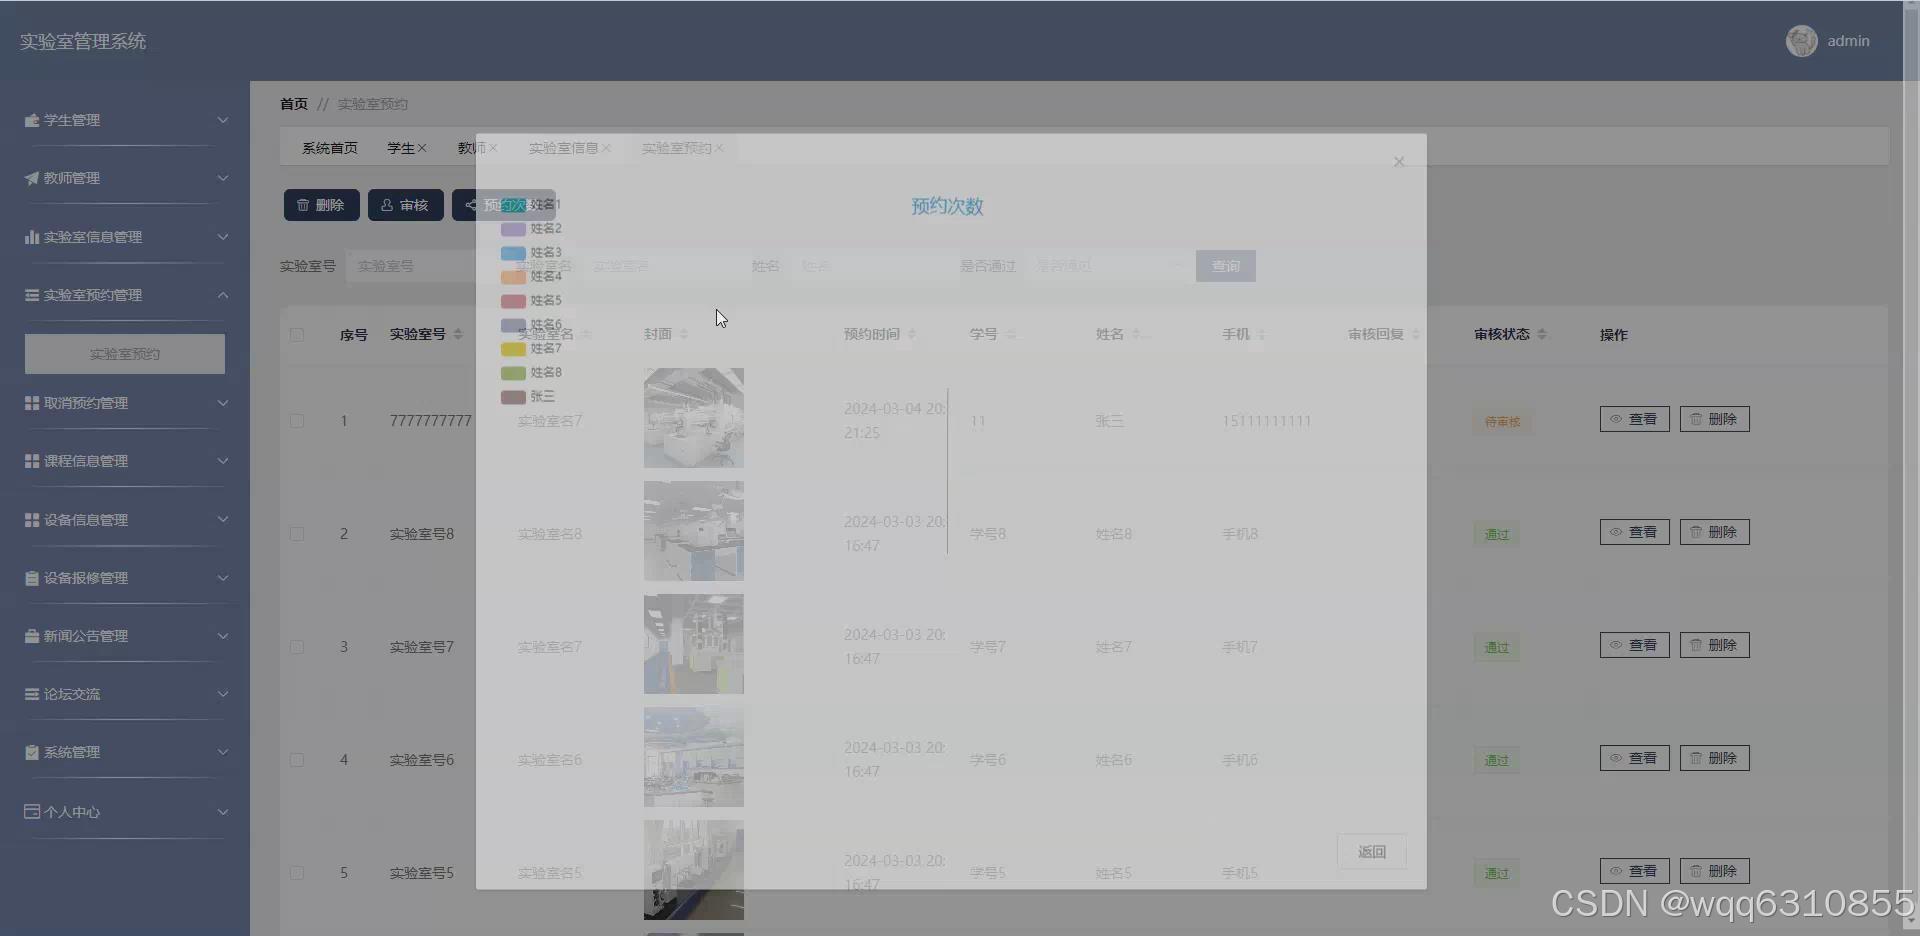This screenshot has height=936, width=1920.
Task: Sort by 学号 column arrows
Action: pos(1010,334)
